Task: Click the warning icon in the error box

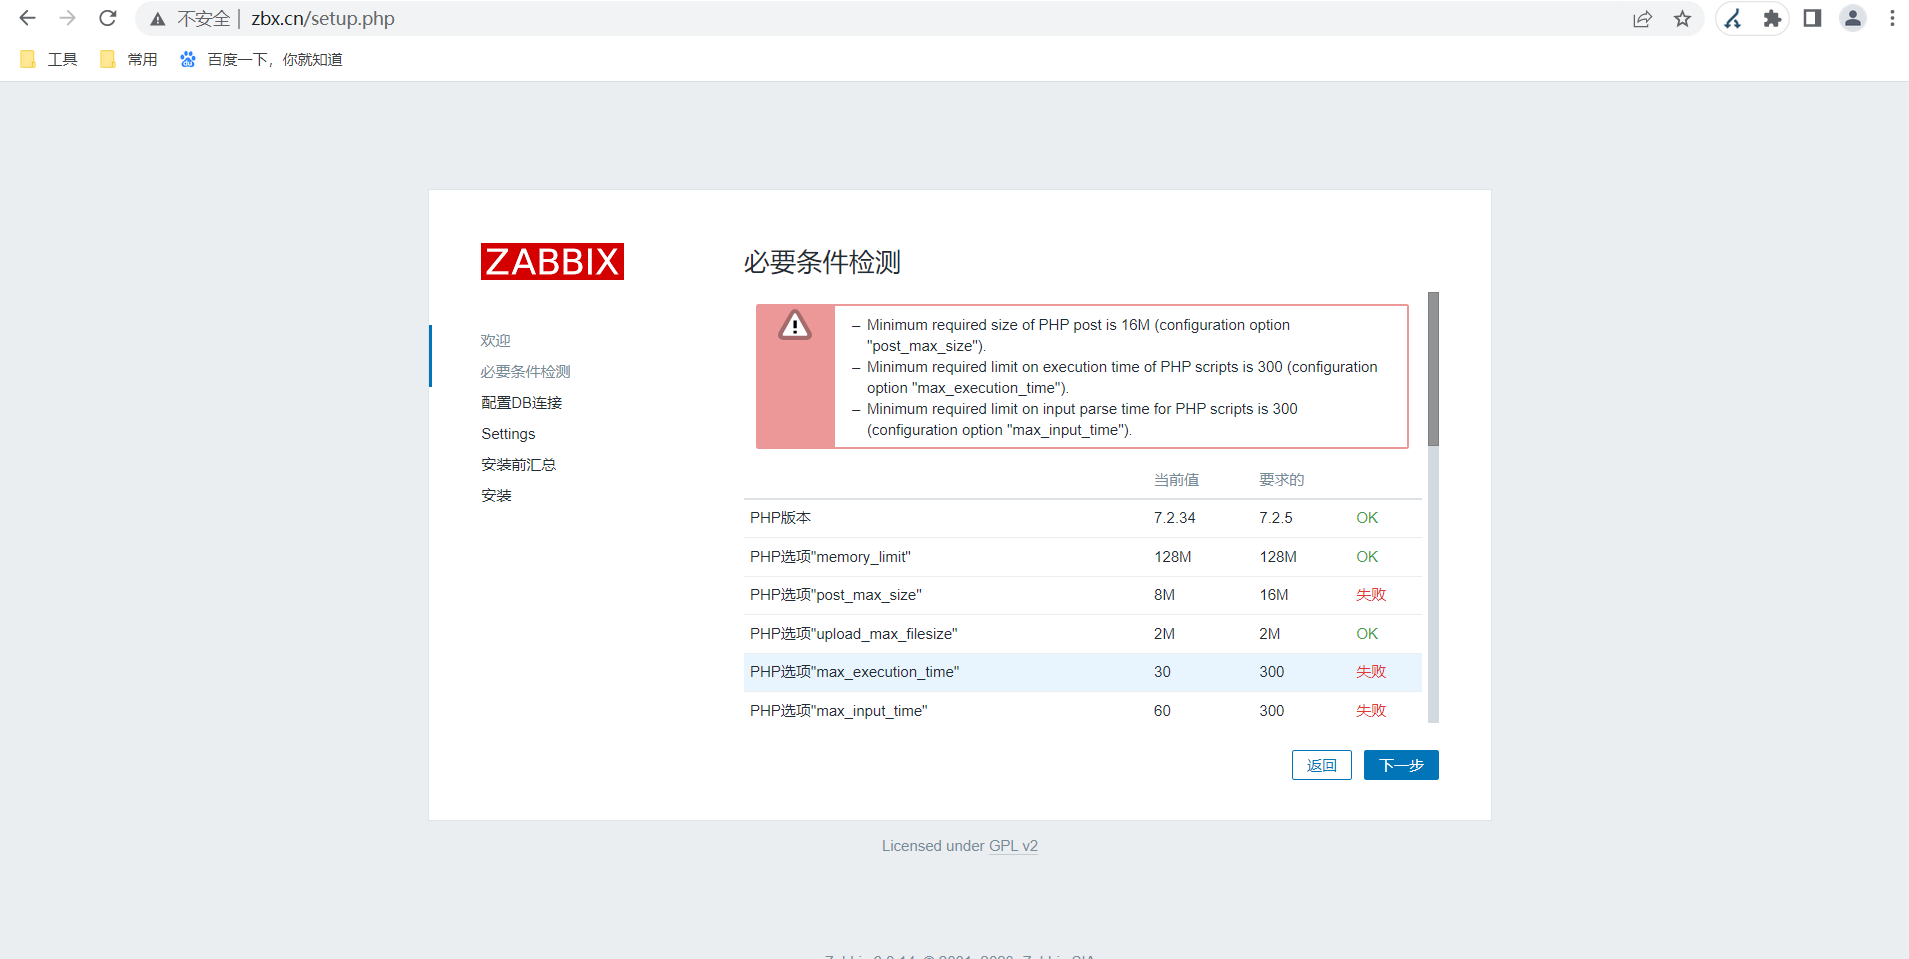Action: pos(795,325)
